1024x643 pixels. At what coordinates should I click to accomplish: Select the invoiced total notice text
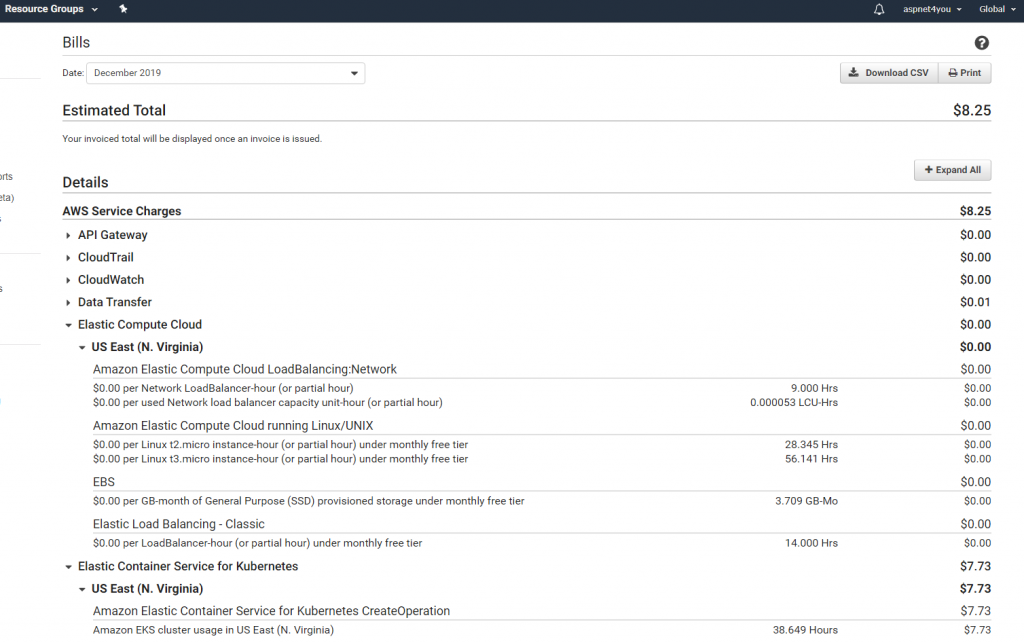point(192,139)
